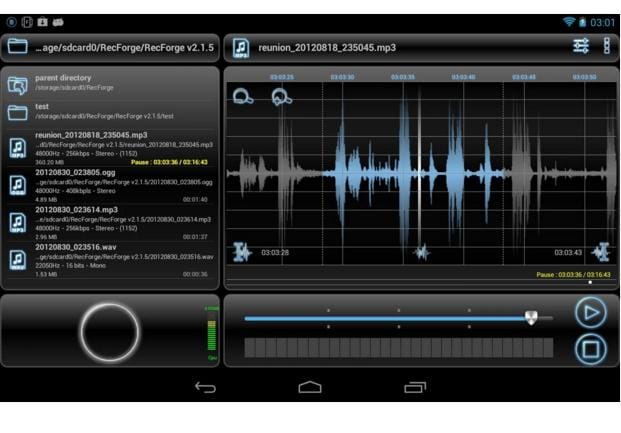621x433 pixels.
Task: Tap the end-marker waveform icon near 03:03:43
Action: click(x=601, y=252)
